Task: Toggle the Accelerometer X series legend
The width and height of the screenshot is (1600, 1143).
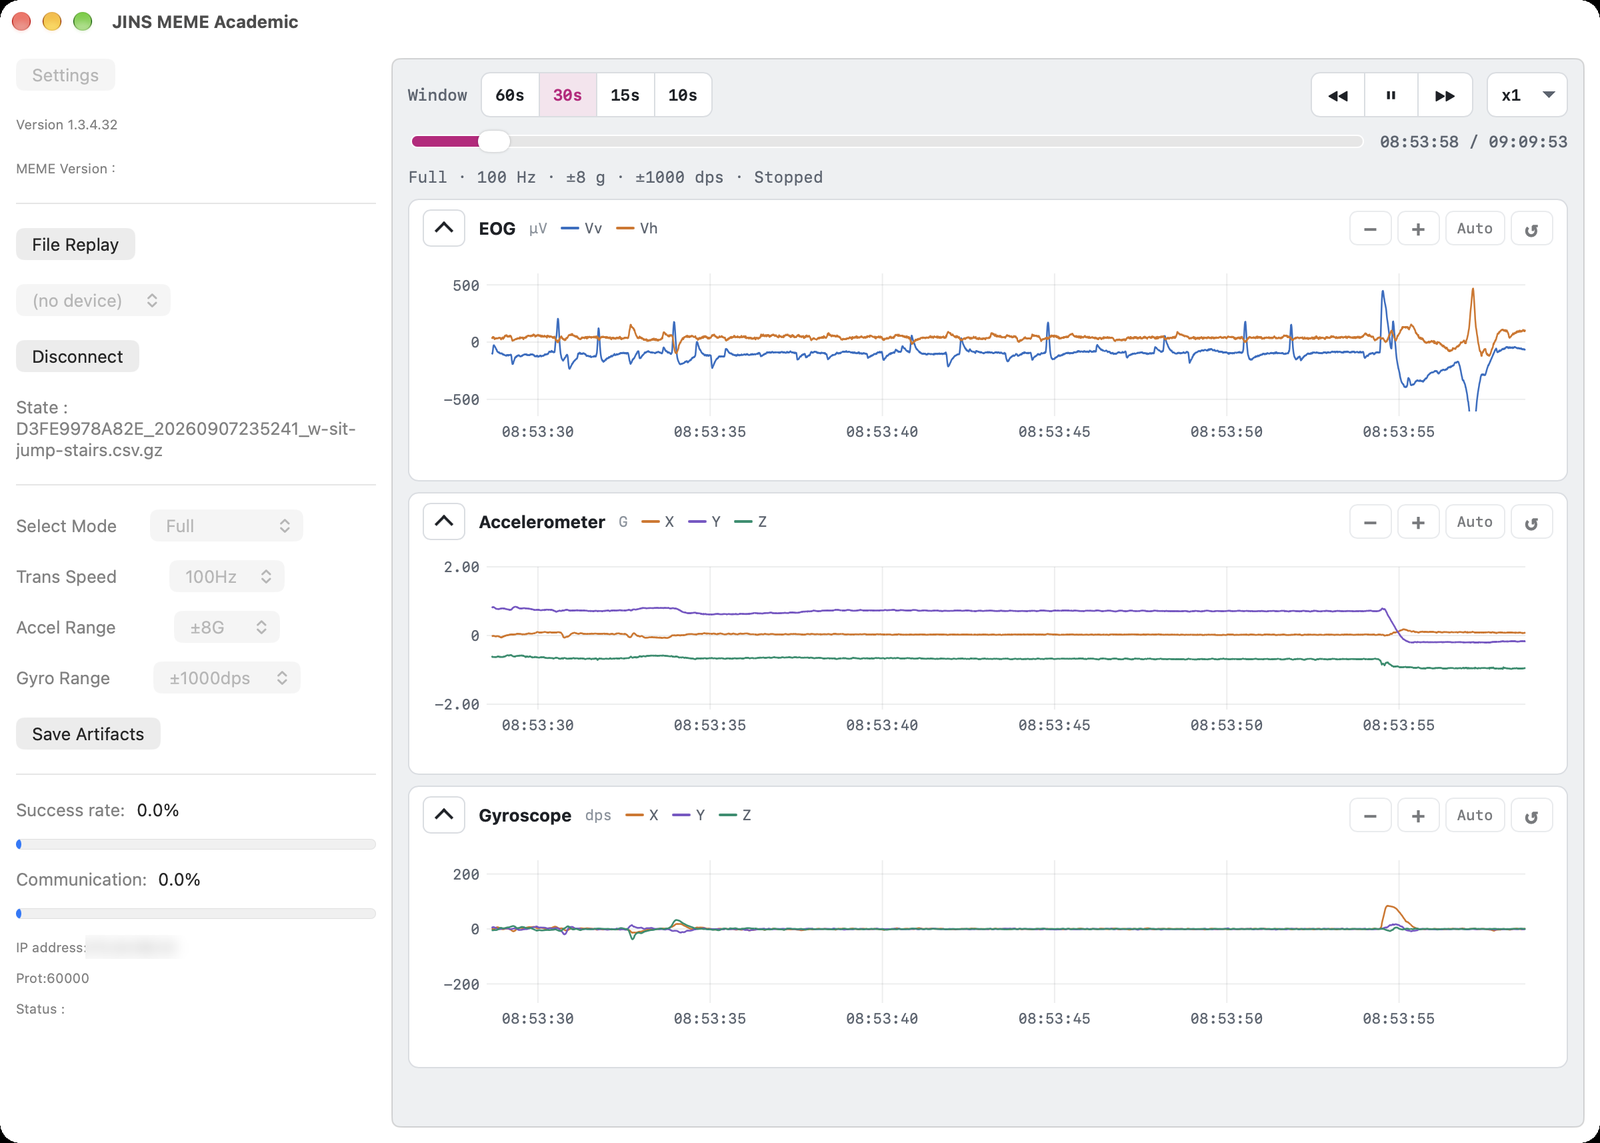Action: [658, 521]
